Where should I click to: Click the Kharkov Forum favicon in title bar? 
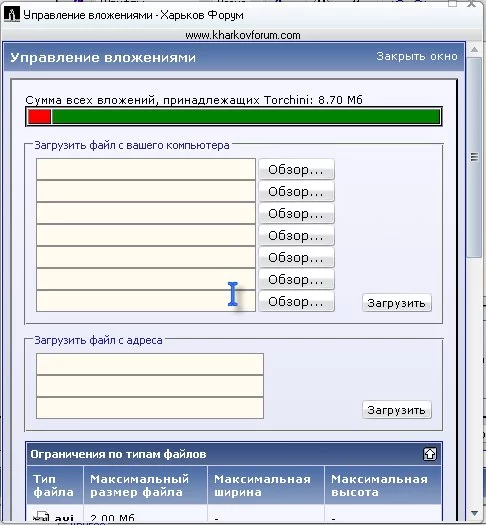(12, 15)
